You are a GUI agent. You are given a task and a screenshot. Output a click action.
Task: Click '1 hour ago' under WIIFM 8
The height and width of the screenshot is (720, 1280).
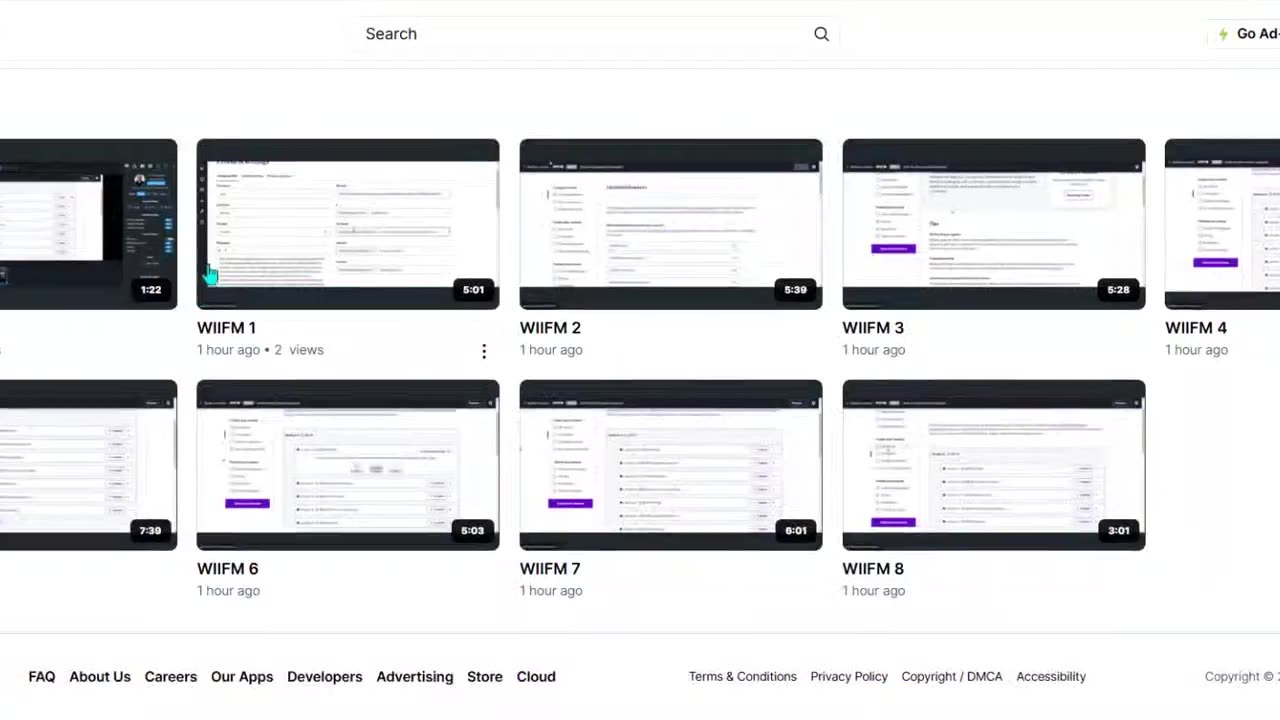(874, 591)
